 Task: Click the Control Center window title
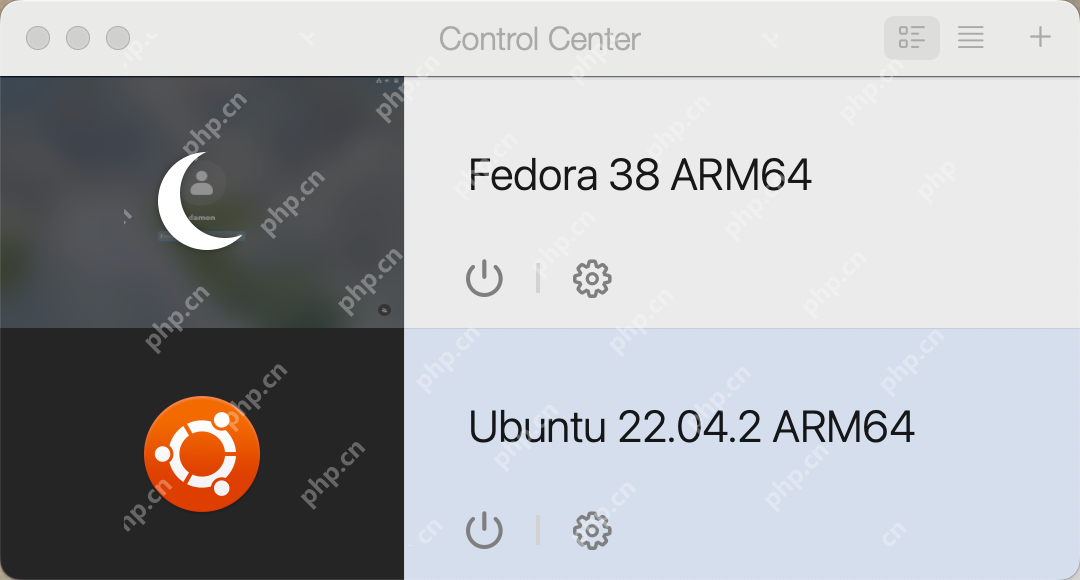tap(540, 38)
